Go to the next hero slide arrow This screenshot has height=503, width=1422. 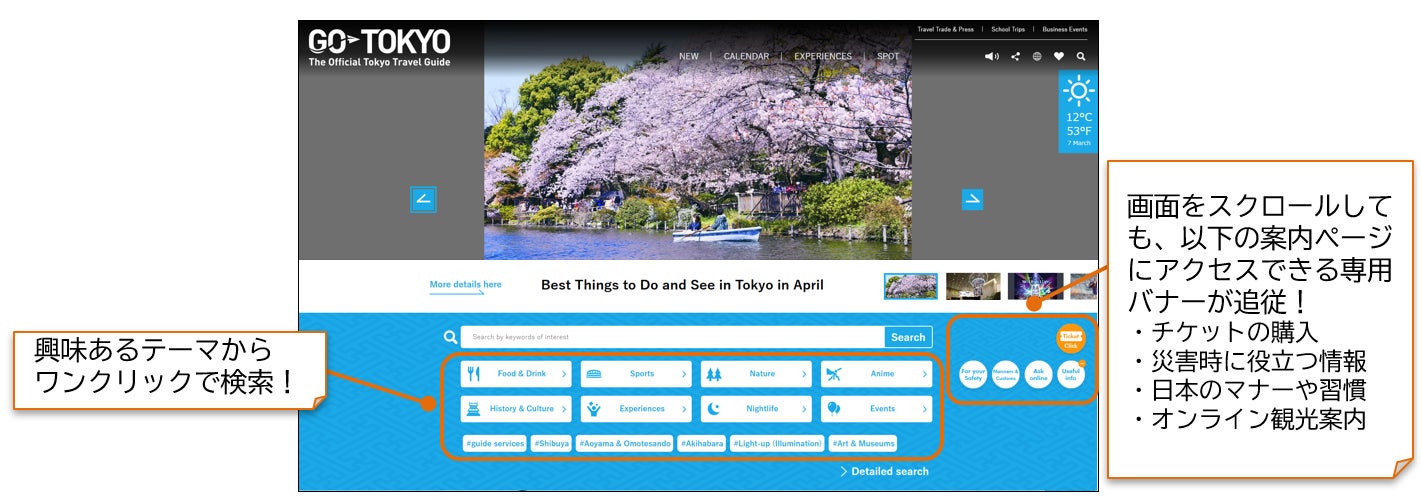click(x=972, y=199)
